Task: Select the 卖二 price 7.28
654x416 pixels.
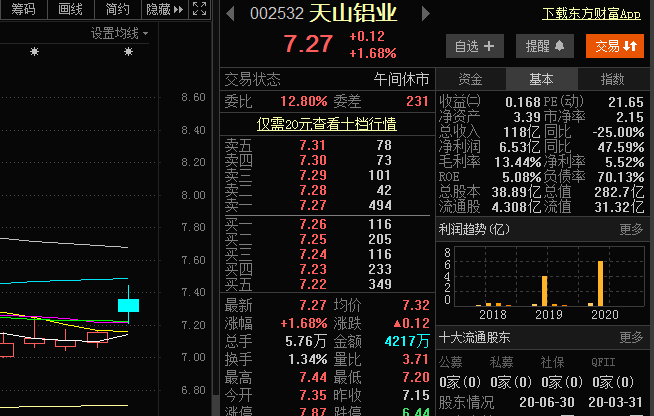Action: coord(312,190)
